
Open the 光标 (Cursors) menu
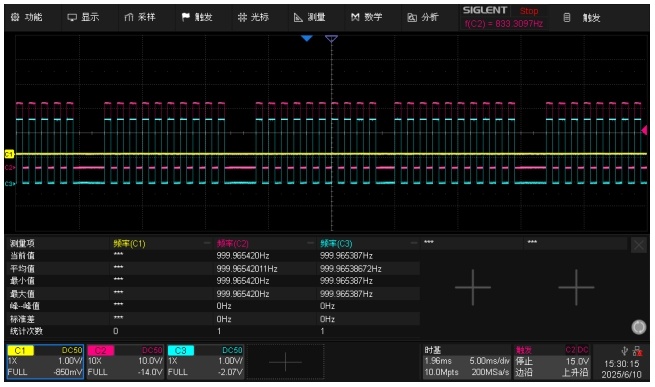coord(253,17)
